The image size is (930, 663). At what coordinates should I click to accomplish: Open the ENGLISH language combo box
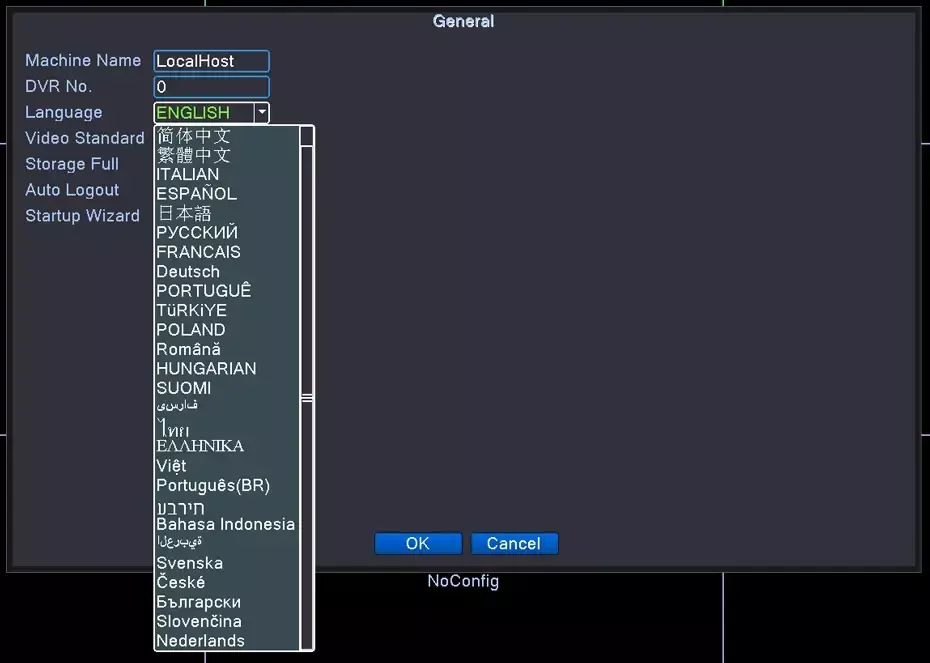tap(203, 113)
